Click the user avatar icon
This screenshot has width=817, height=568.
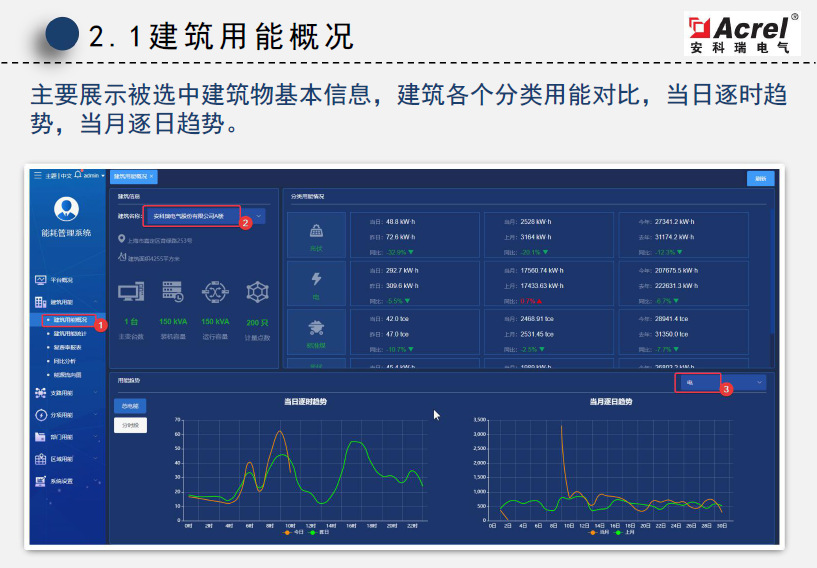(x=66, y=209)
